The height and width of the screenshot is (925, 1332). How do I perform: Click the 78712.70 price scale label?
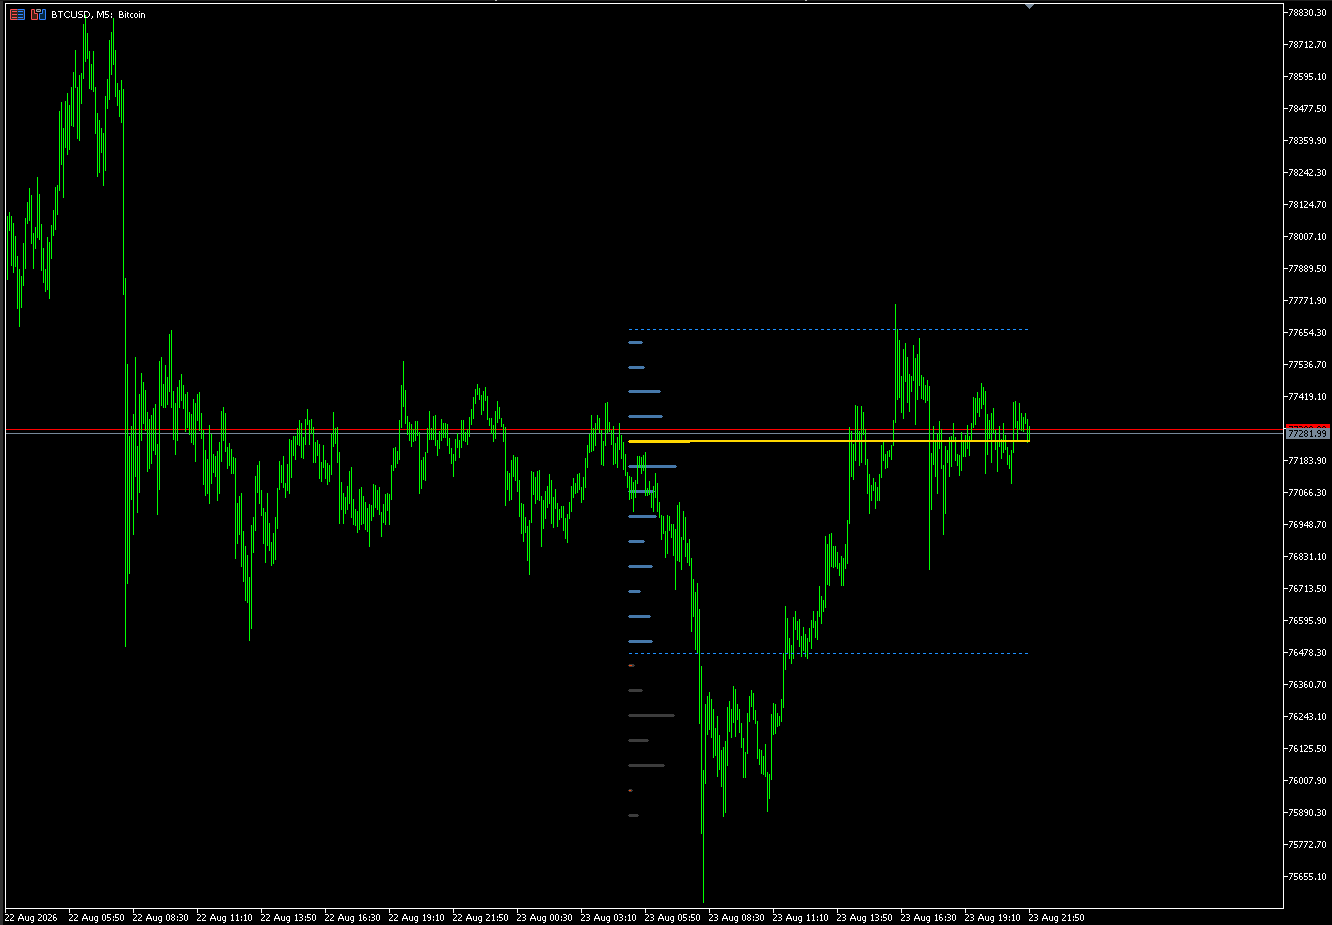point(1308,44)
